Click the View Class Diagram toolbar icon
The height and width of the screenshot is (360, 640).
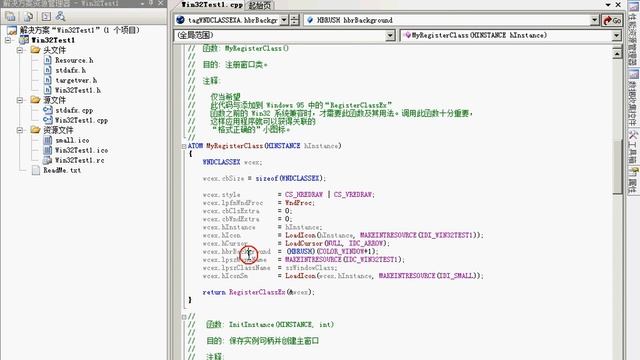tap(60, 16)
